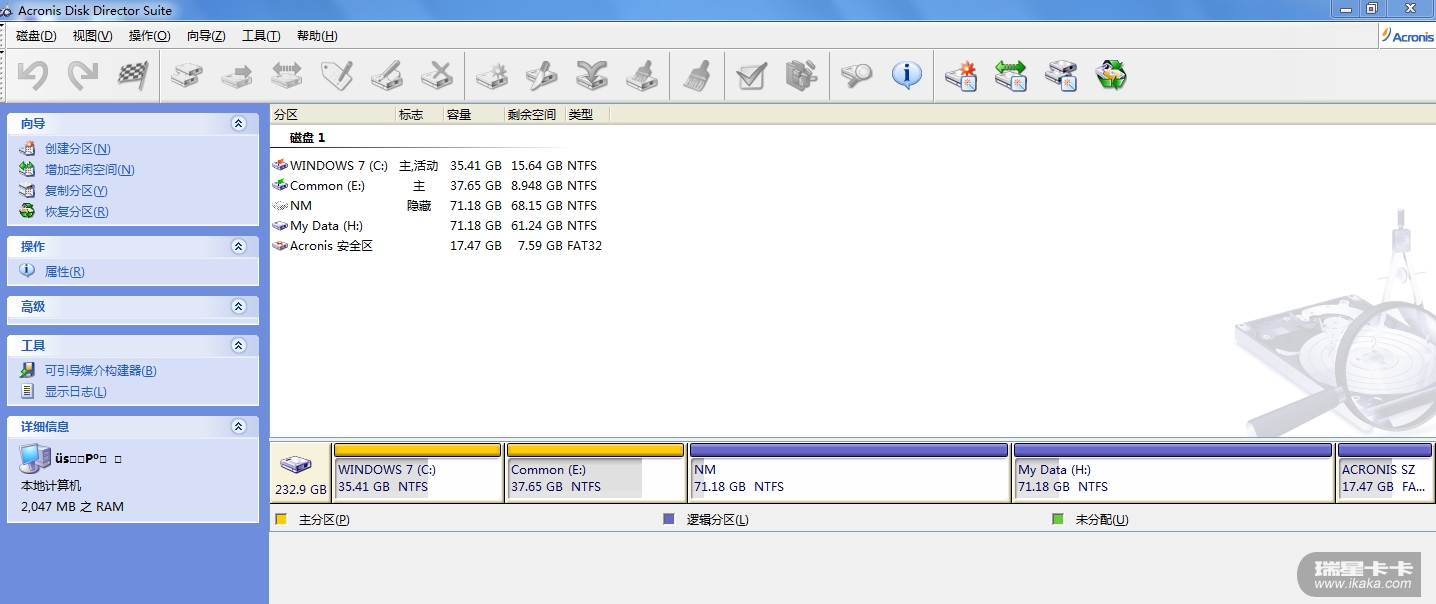
Task: Click the 增加空闲空间(N) link
Action: pos(89,170)
